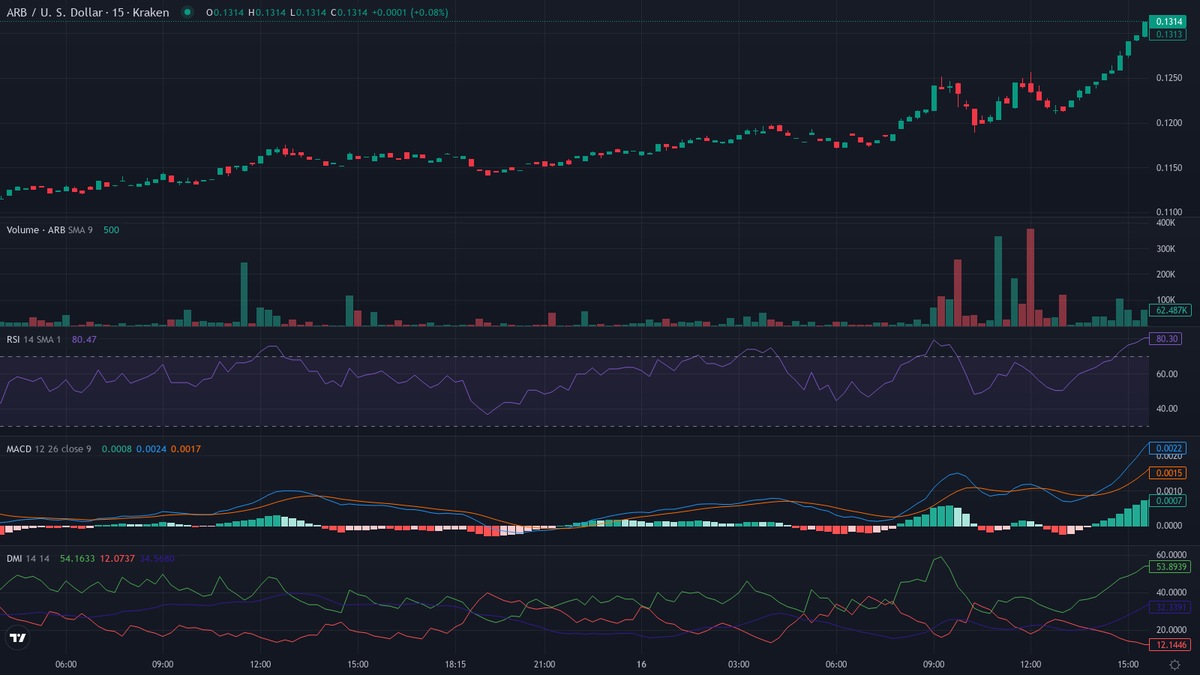Click the RSI value label 80.30
The height and width of the screenshot is (675, 1200).
pos(1168,339)
